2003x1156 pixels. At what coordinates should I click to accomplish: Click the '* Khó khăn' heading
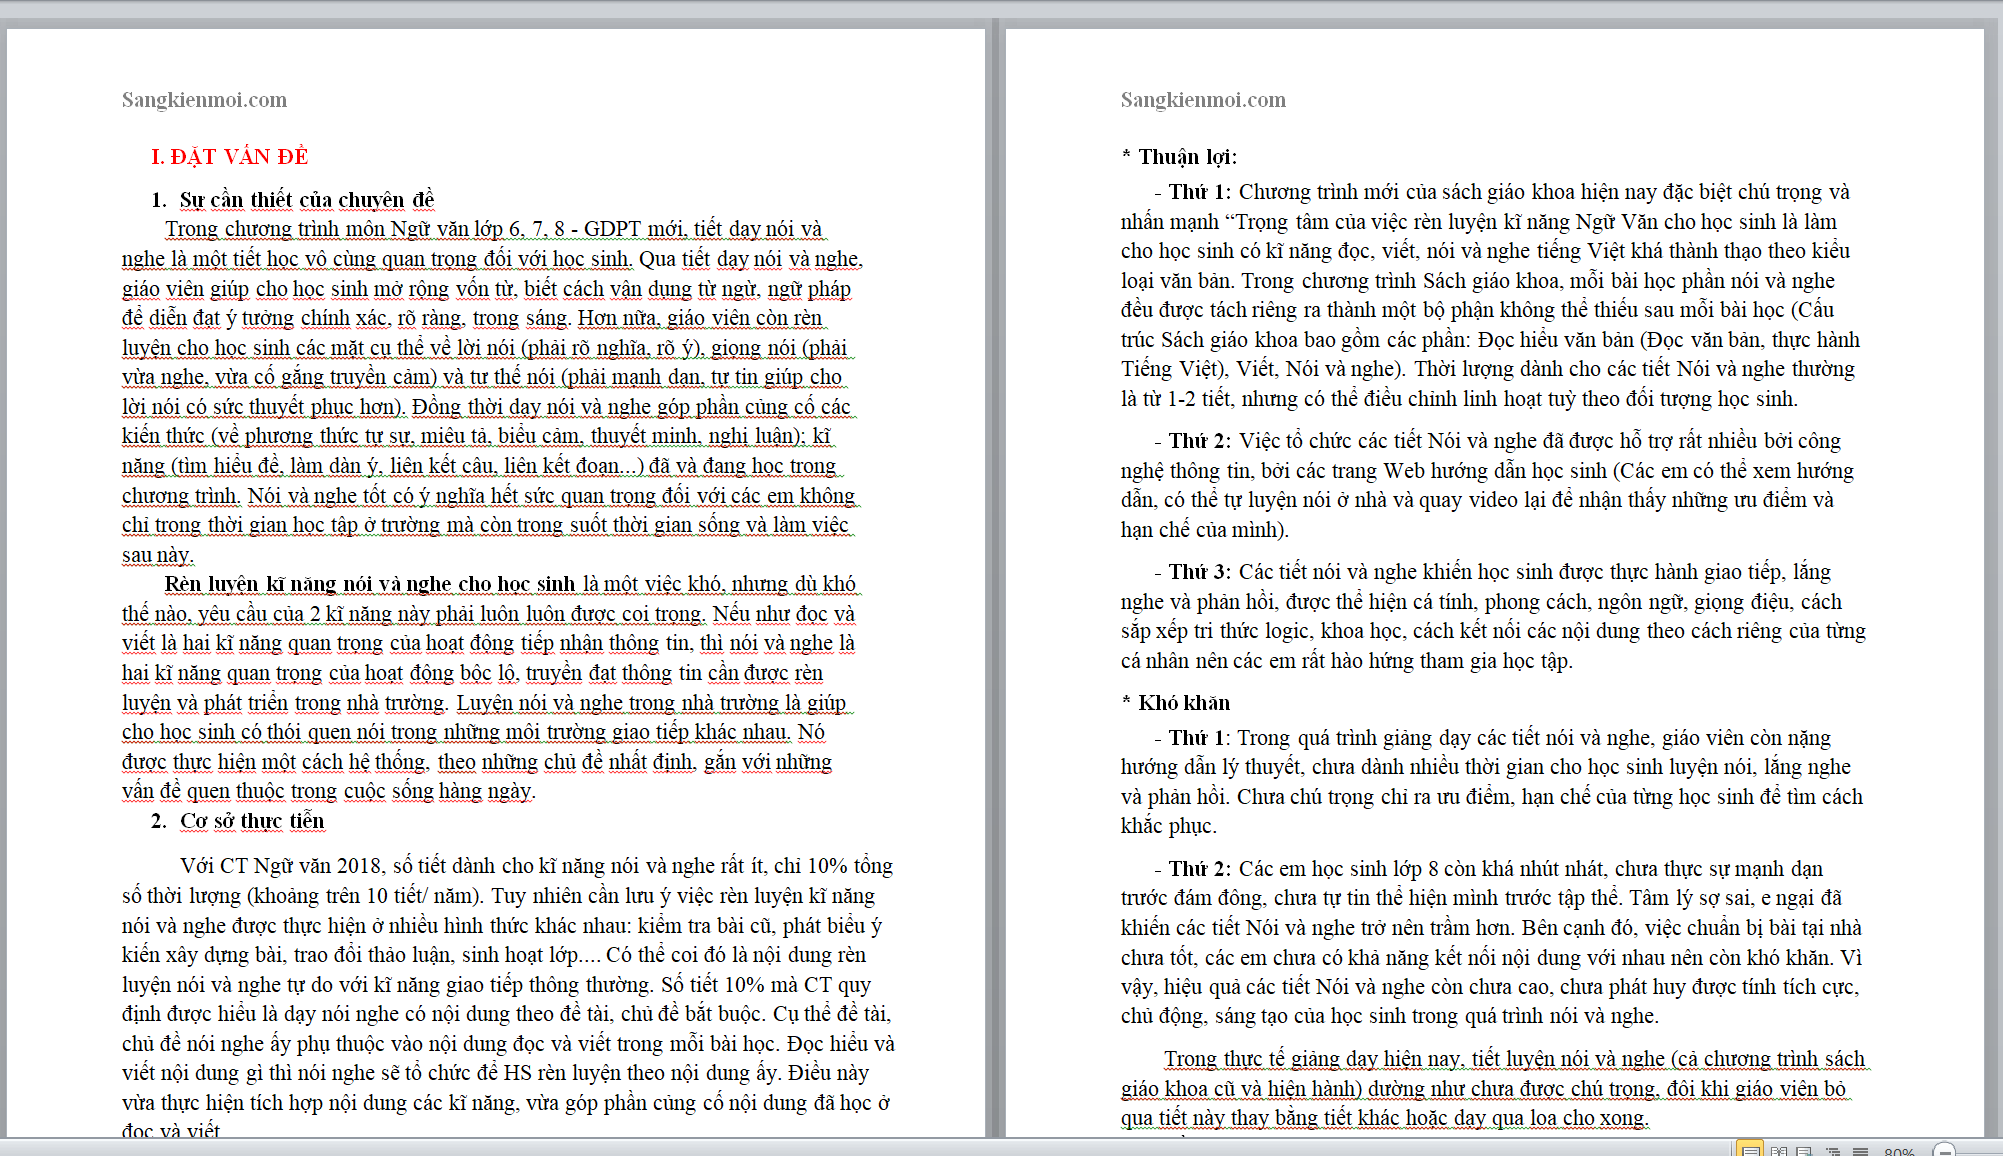(x=1175, y=703)
